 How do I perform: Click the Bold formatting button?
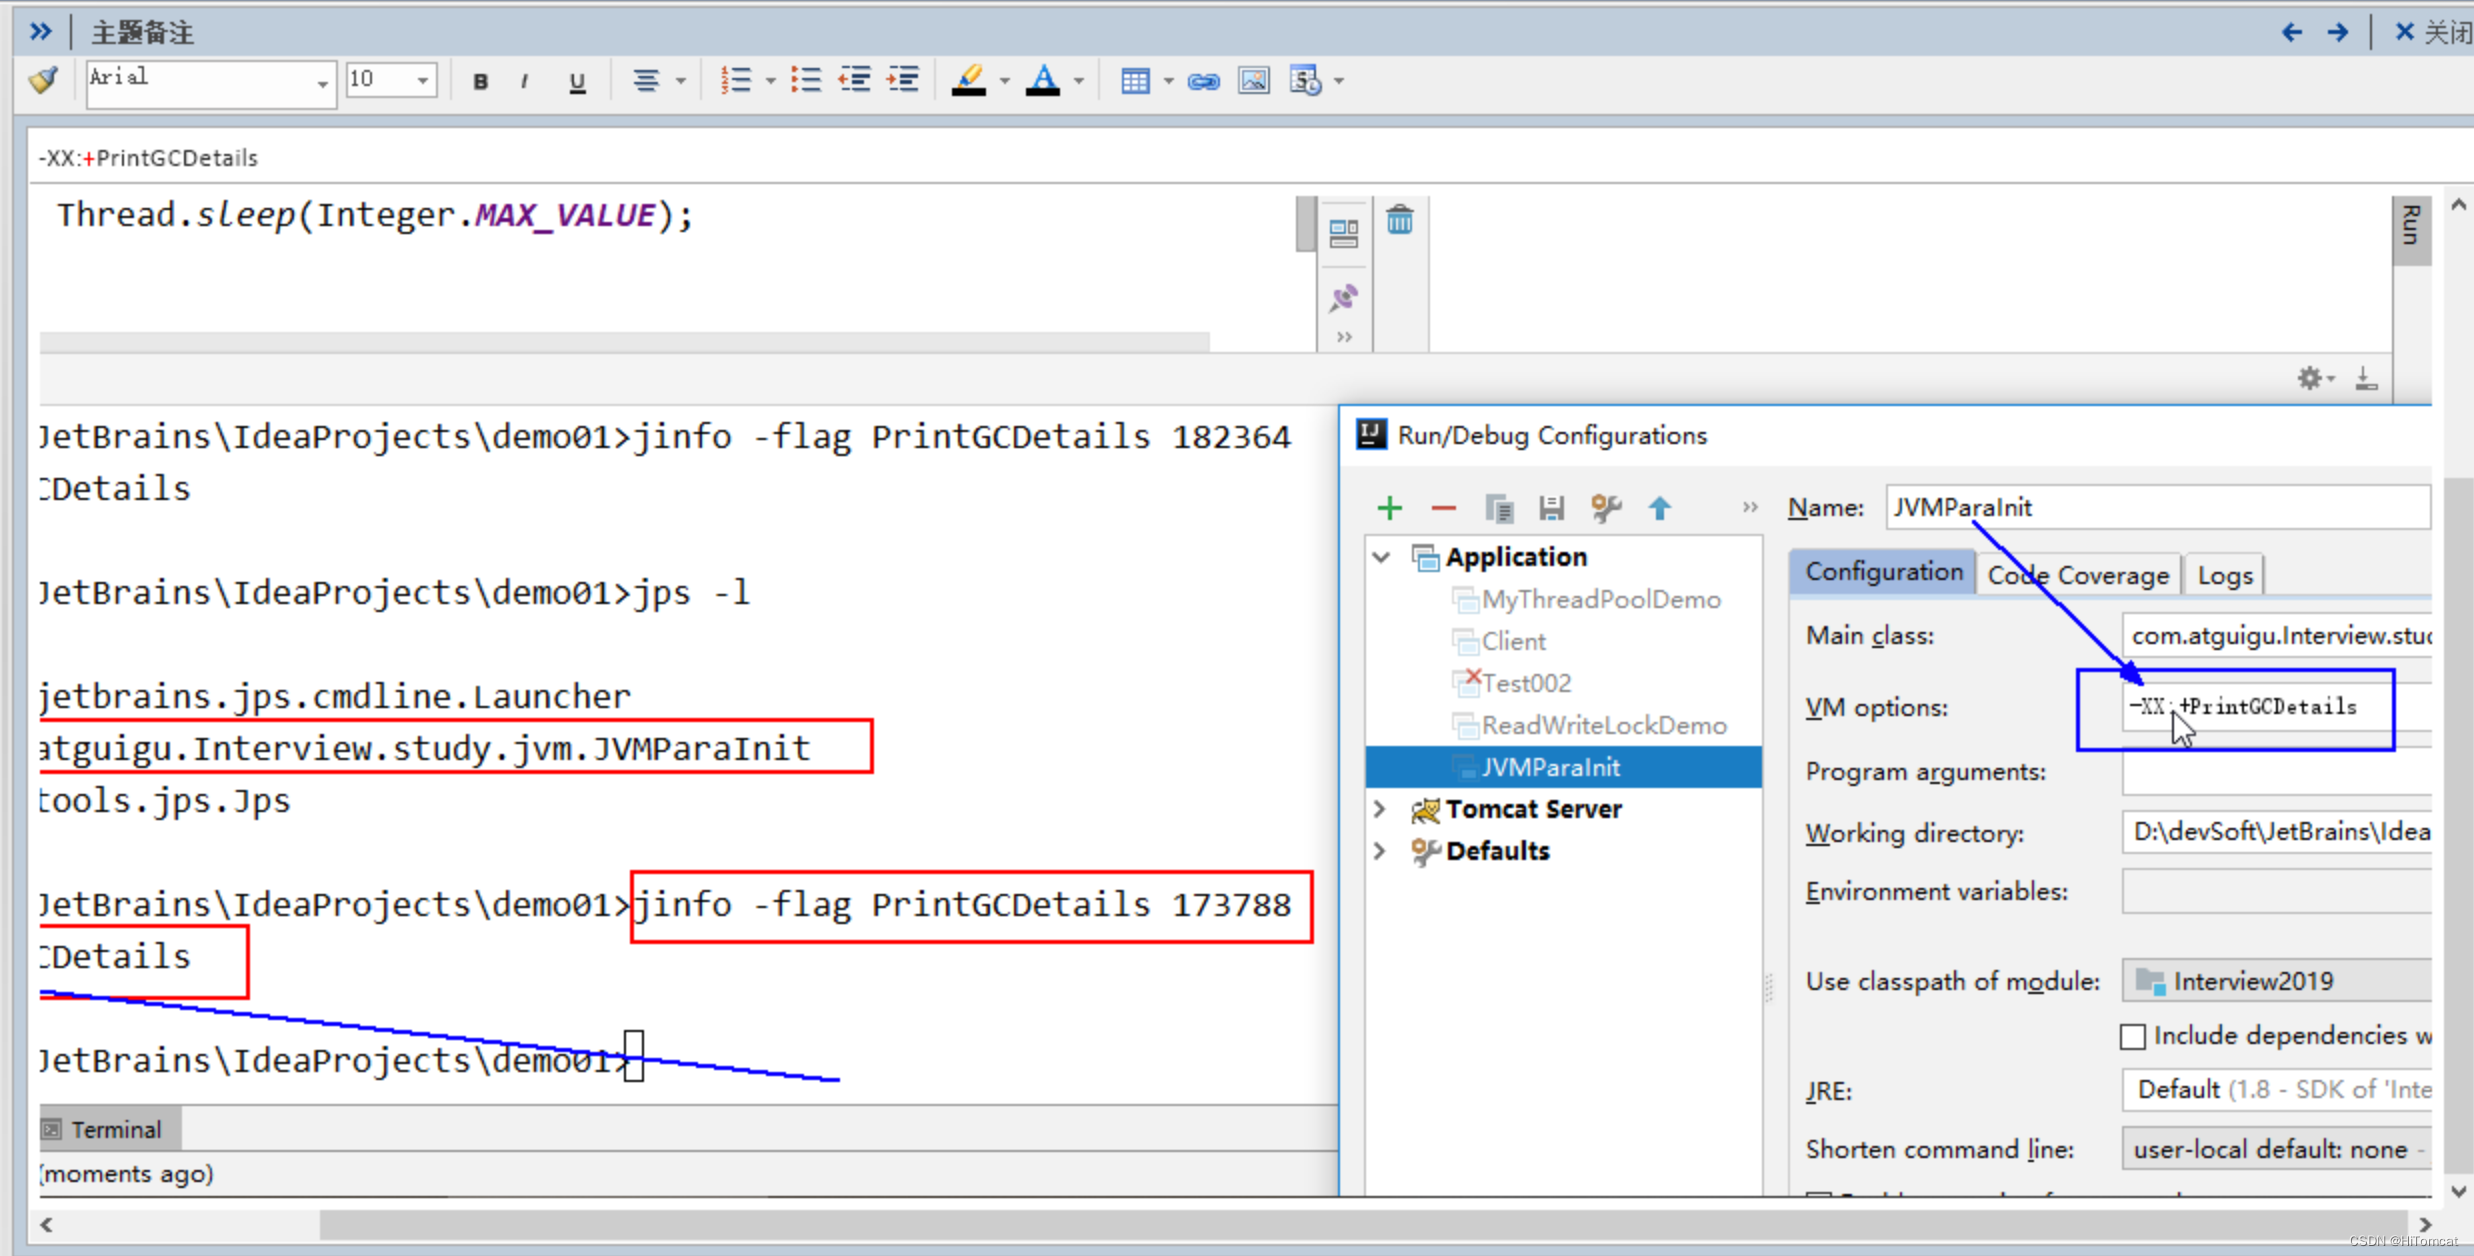480,82
